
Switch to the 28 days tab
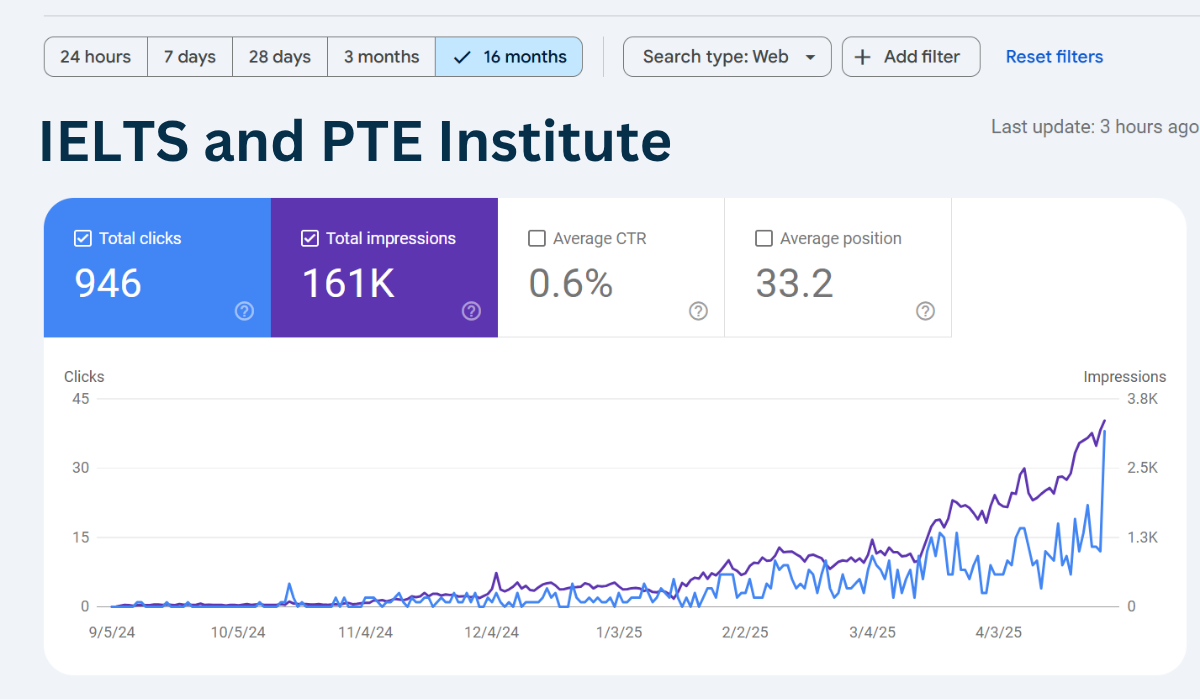click(279, 56)
